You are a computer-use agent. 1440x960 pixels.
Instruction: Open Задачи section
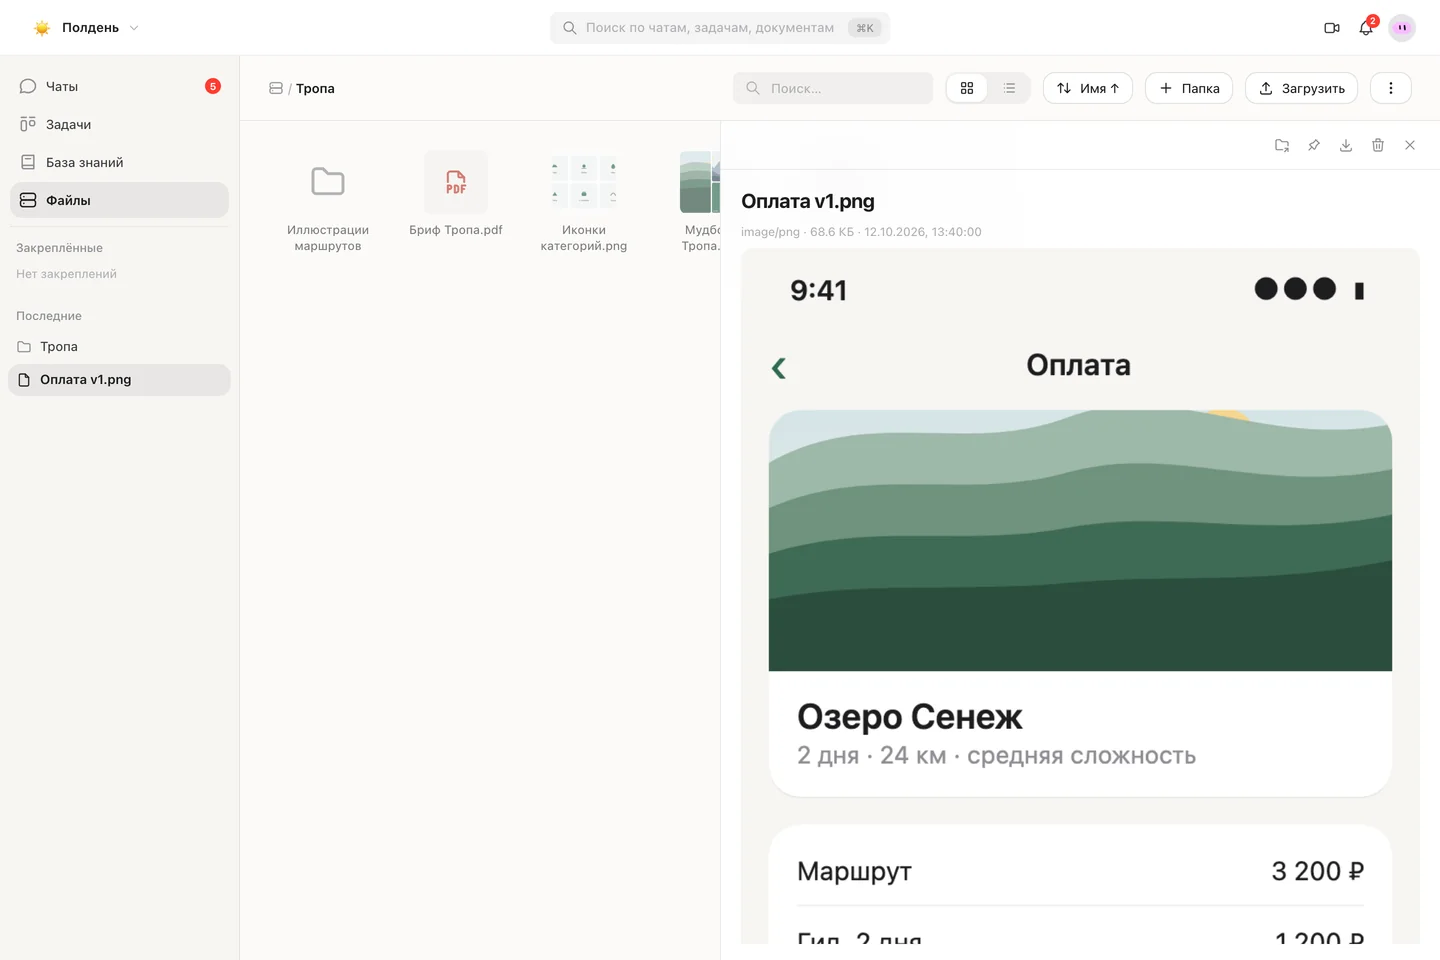(x=119, y=124)
